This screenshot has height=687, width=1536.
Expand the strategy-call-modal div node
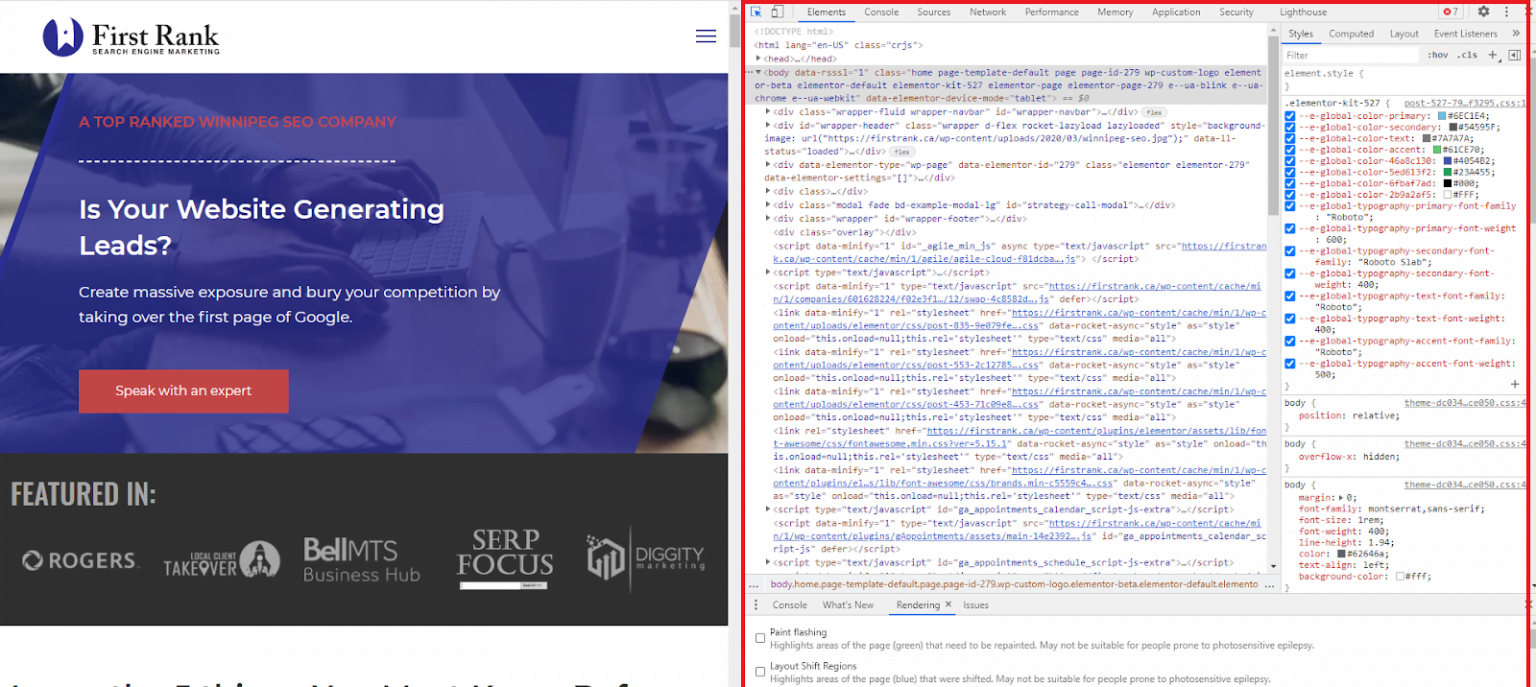[x=768, y=205]
